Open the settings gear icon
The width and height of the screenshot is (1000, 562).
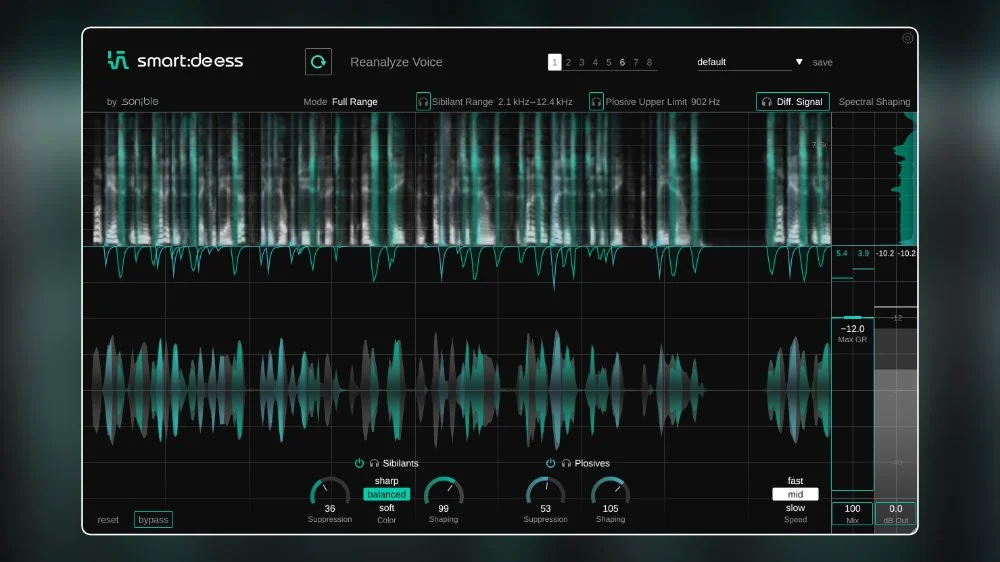[x=907, y=38]
